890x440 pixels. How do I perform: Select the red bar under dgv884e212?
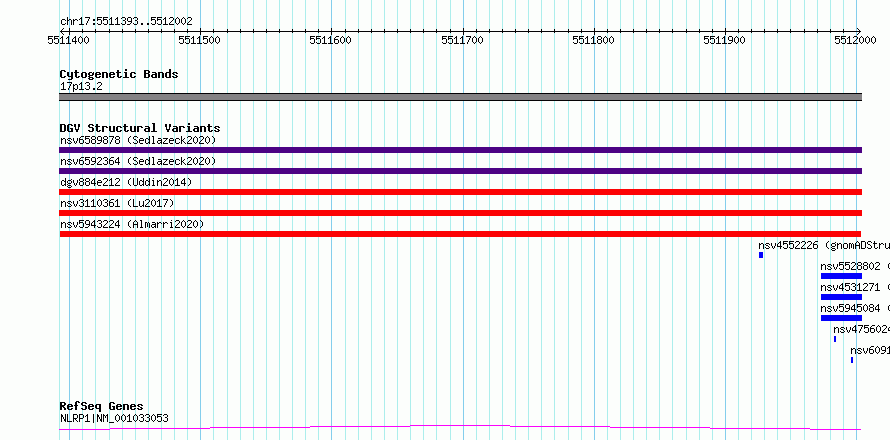pyautogui.click(x=460, y=192)
